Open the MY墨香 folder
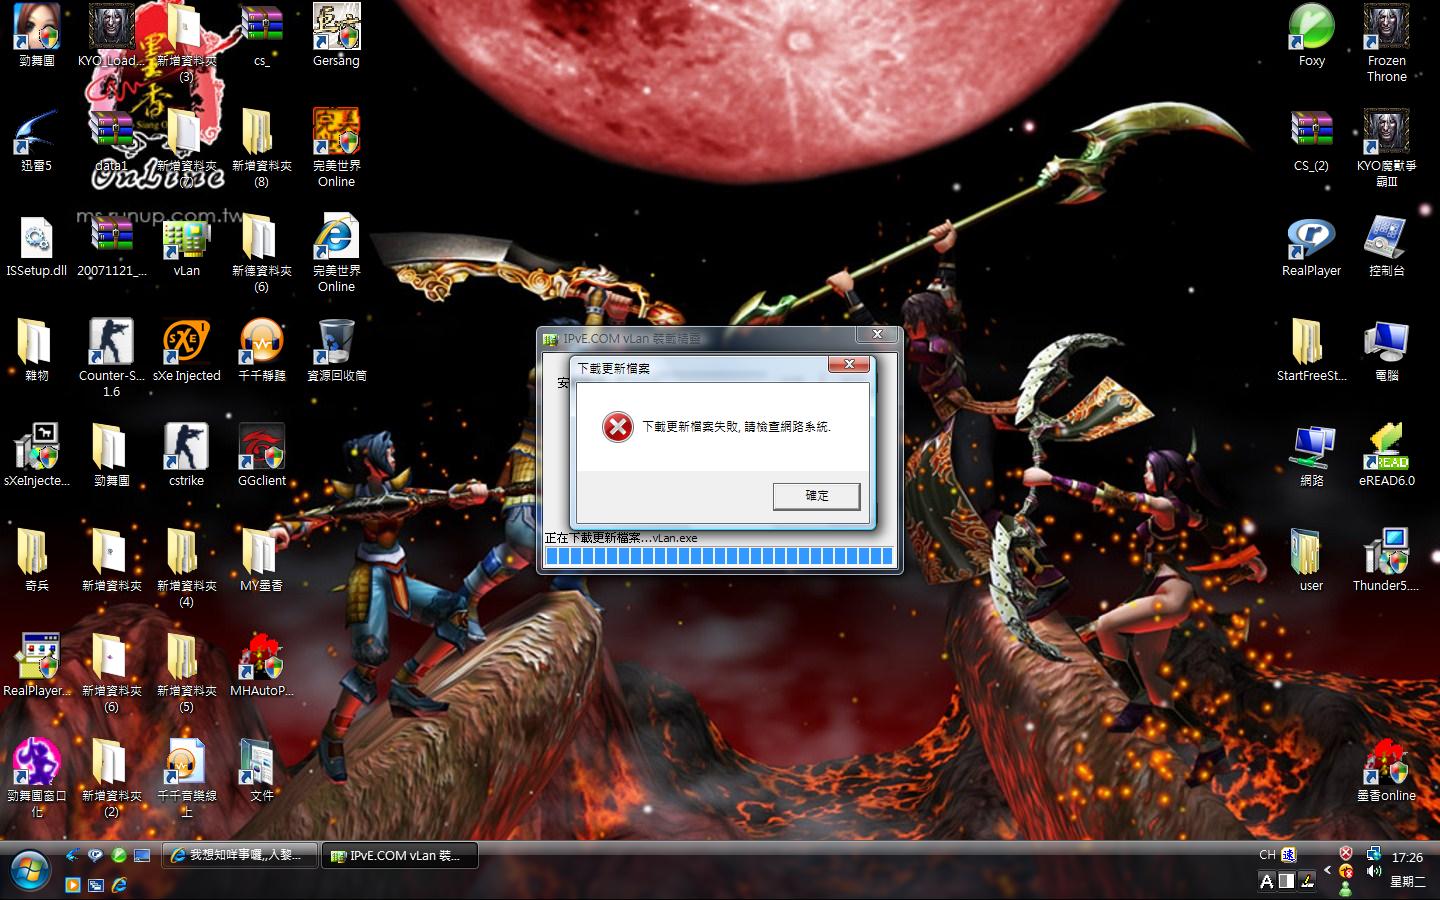This screenshot has height=900, width=1440. (x=262, y=561)
